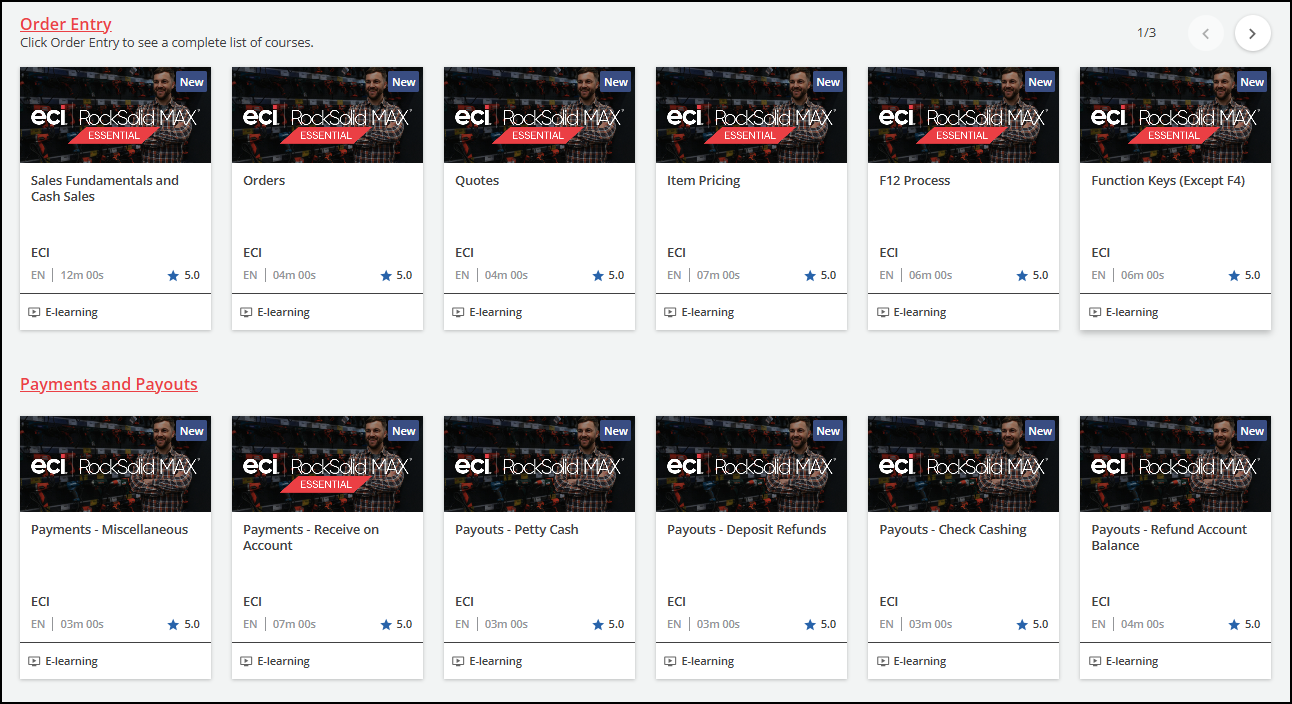Click New badge on Payments - Miscellaneous card

[192, 431]
